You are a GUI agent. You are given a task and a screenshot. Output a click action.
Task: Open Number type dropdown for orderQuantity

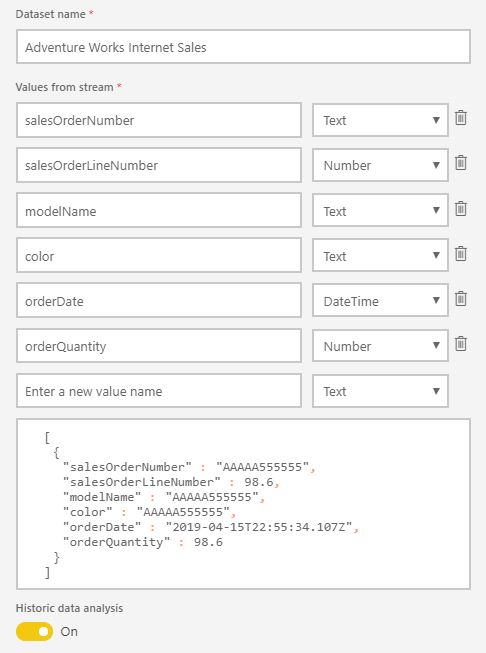click(x=380, y=346)
